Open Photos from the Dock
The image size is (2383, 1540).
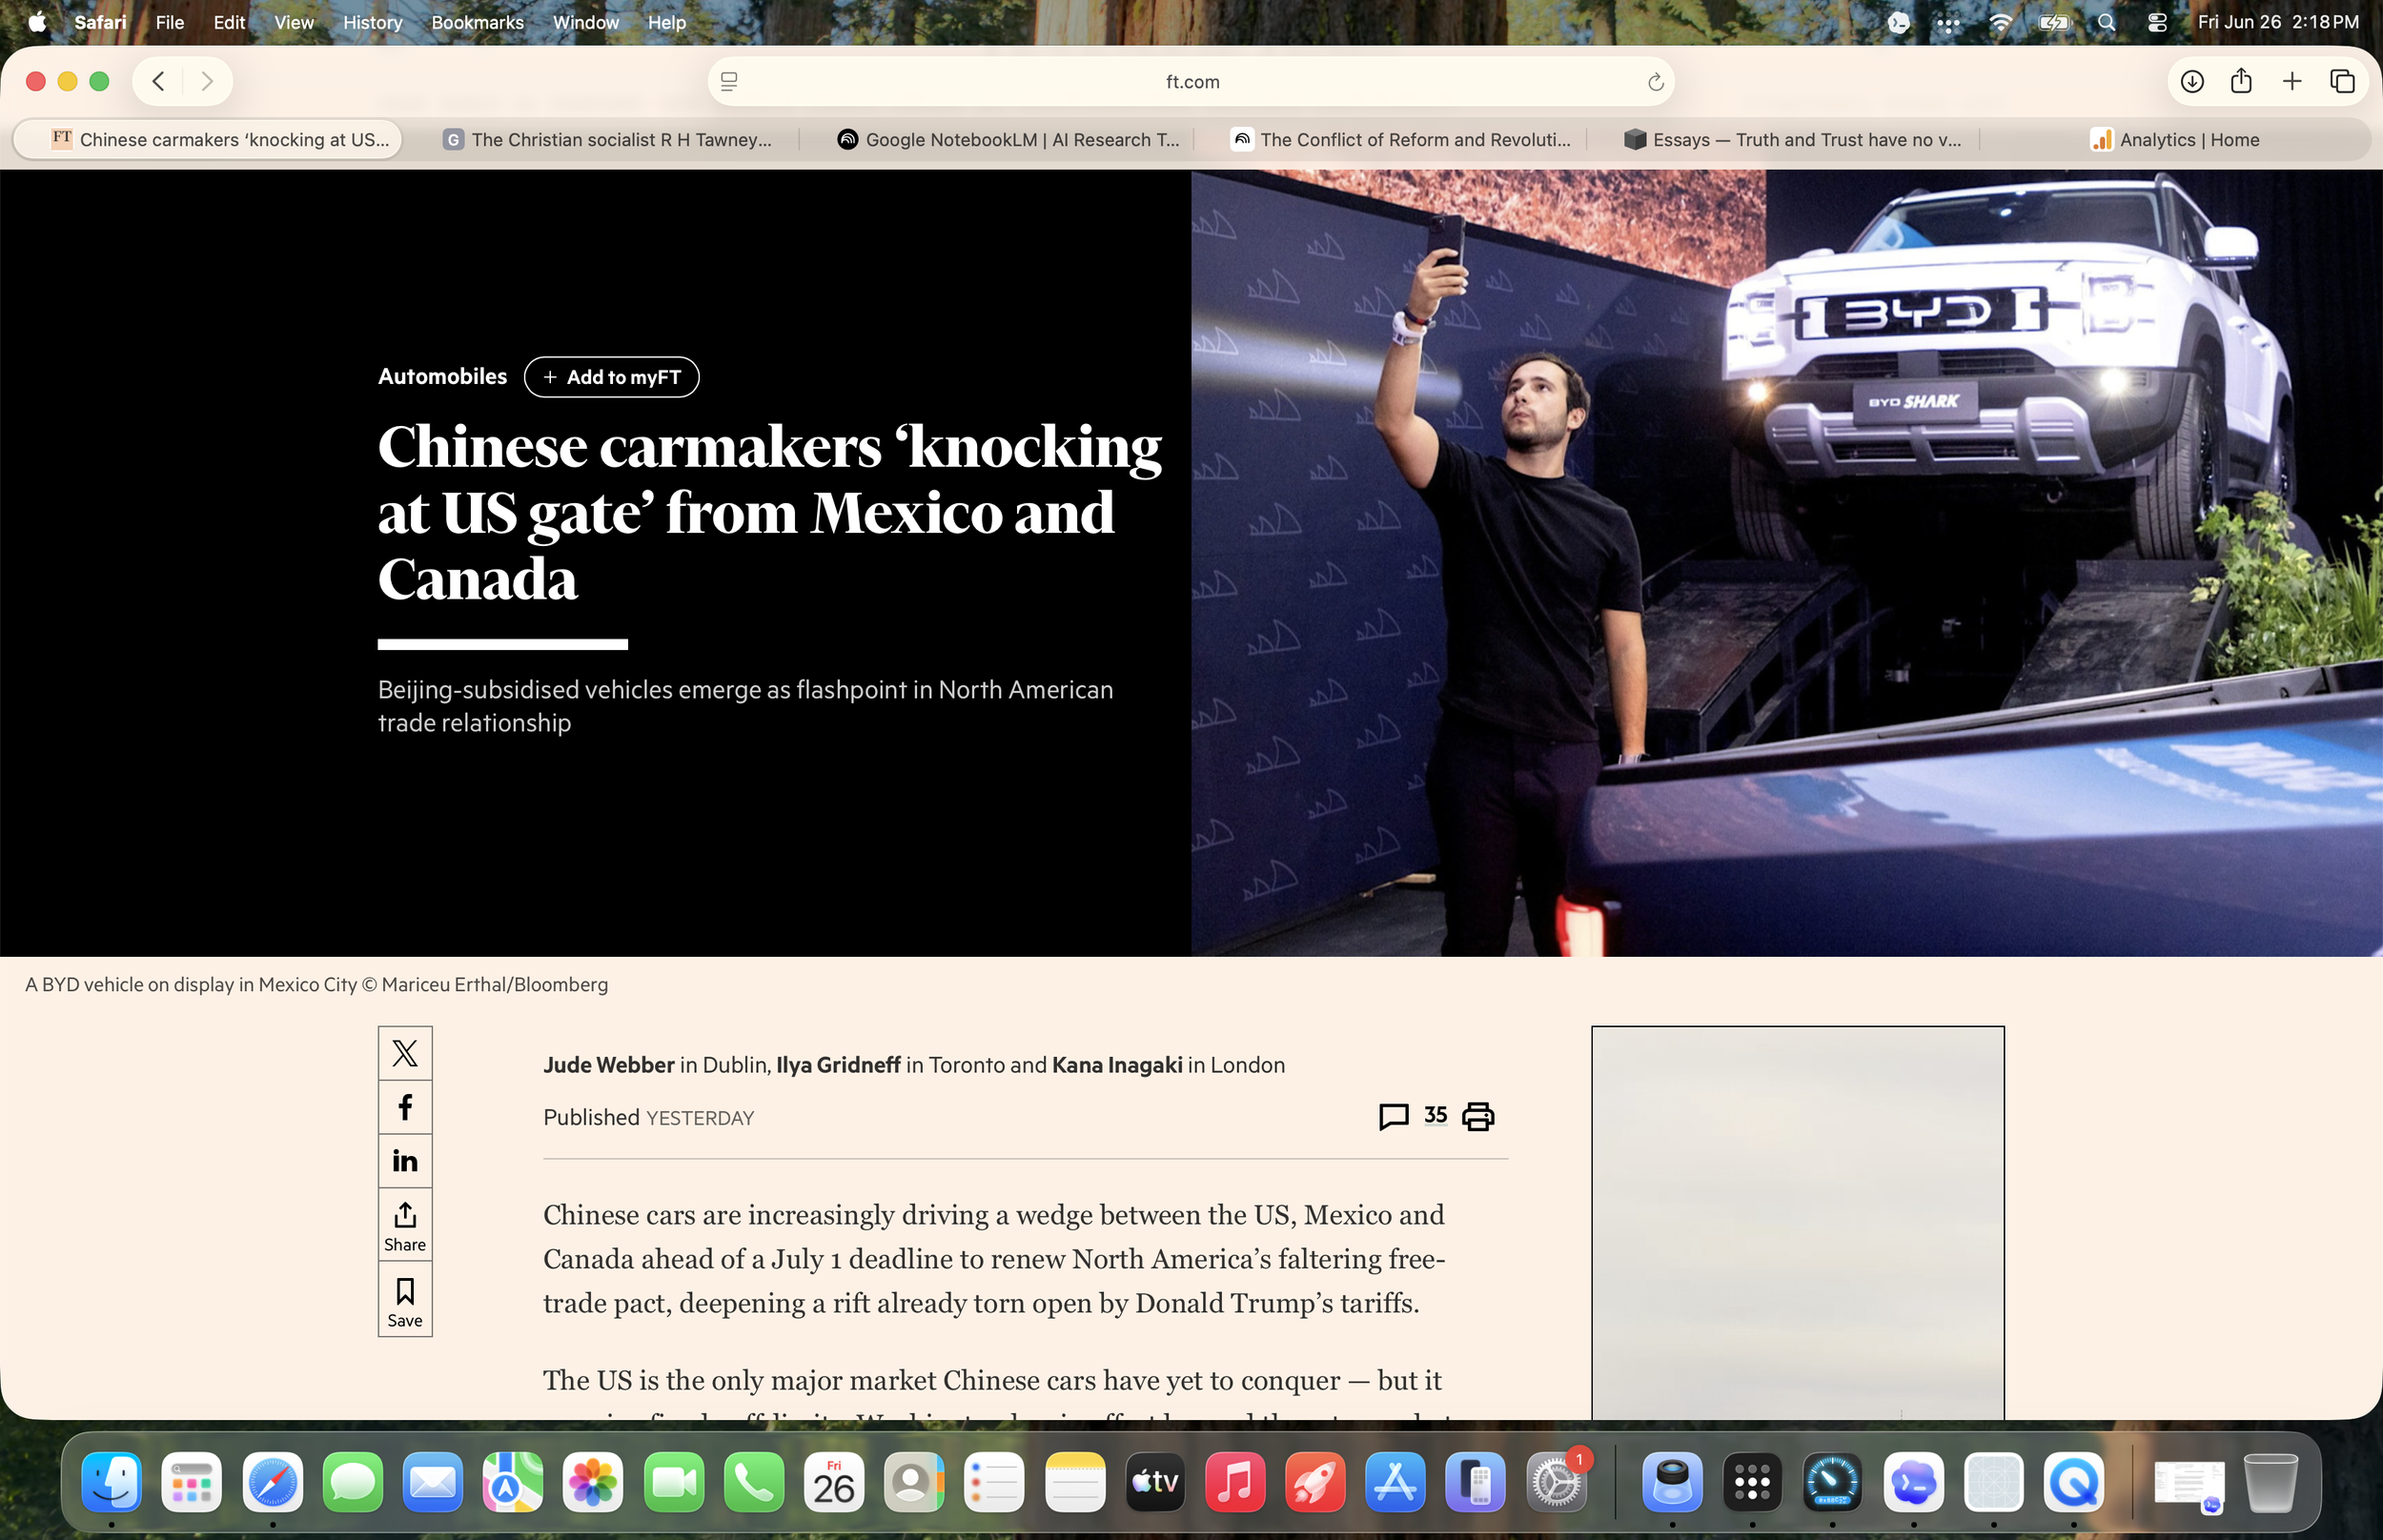[593, 1481]
